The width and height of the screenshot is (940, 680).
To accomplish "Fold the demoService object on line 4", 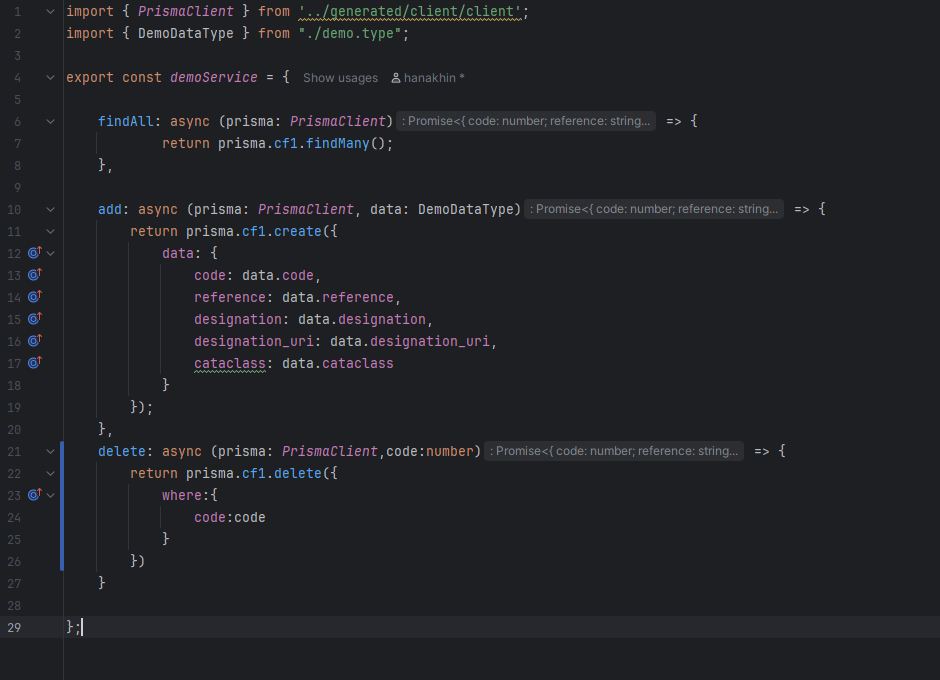I will point(51,78).
